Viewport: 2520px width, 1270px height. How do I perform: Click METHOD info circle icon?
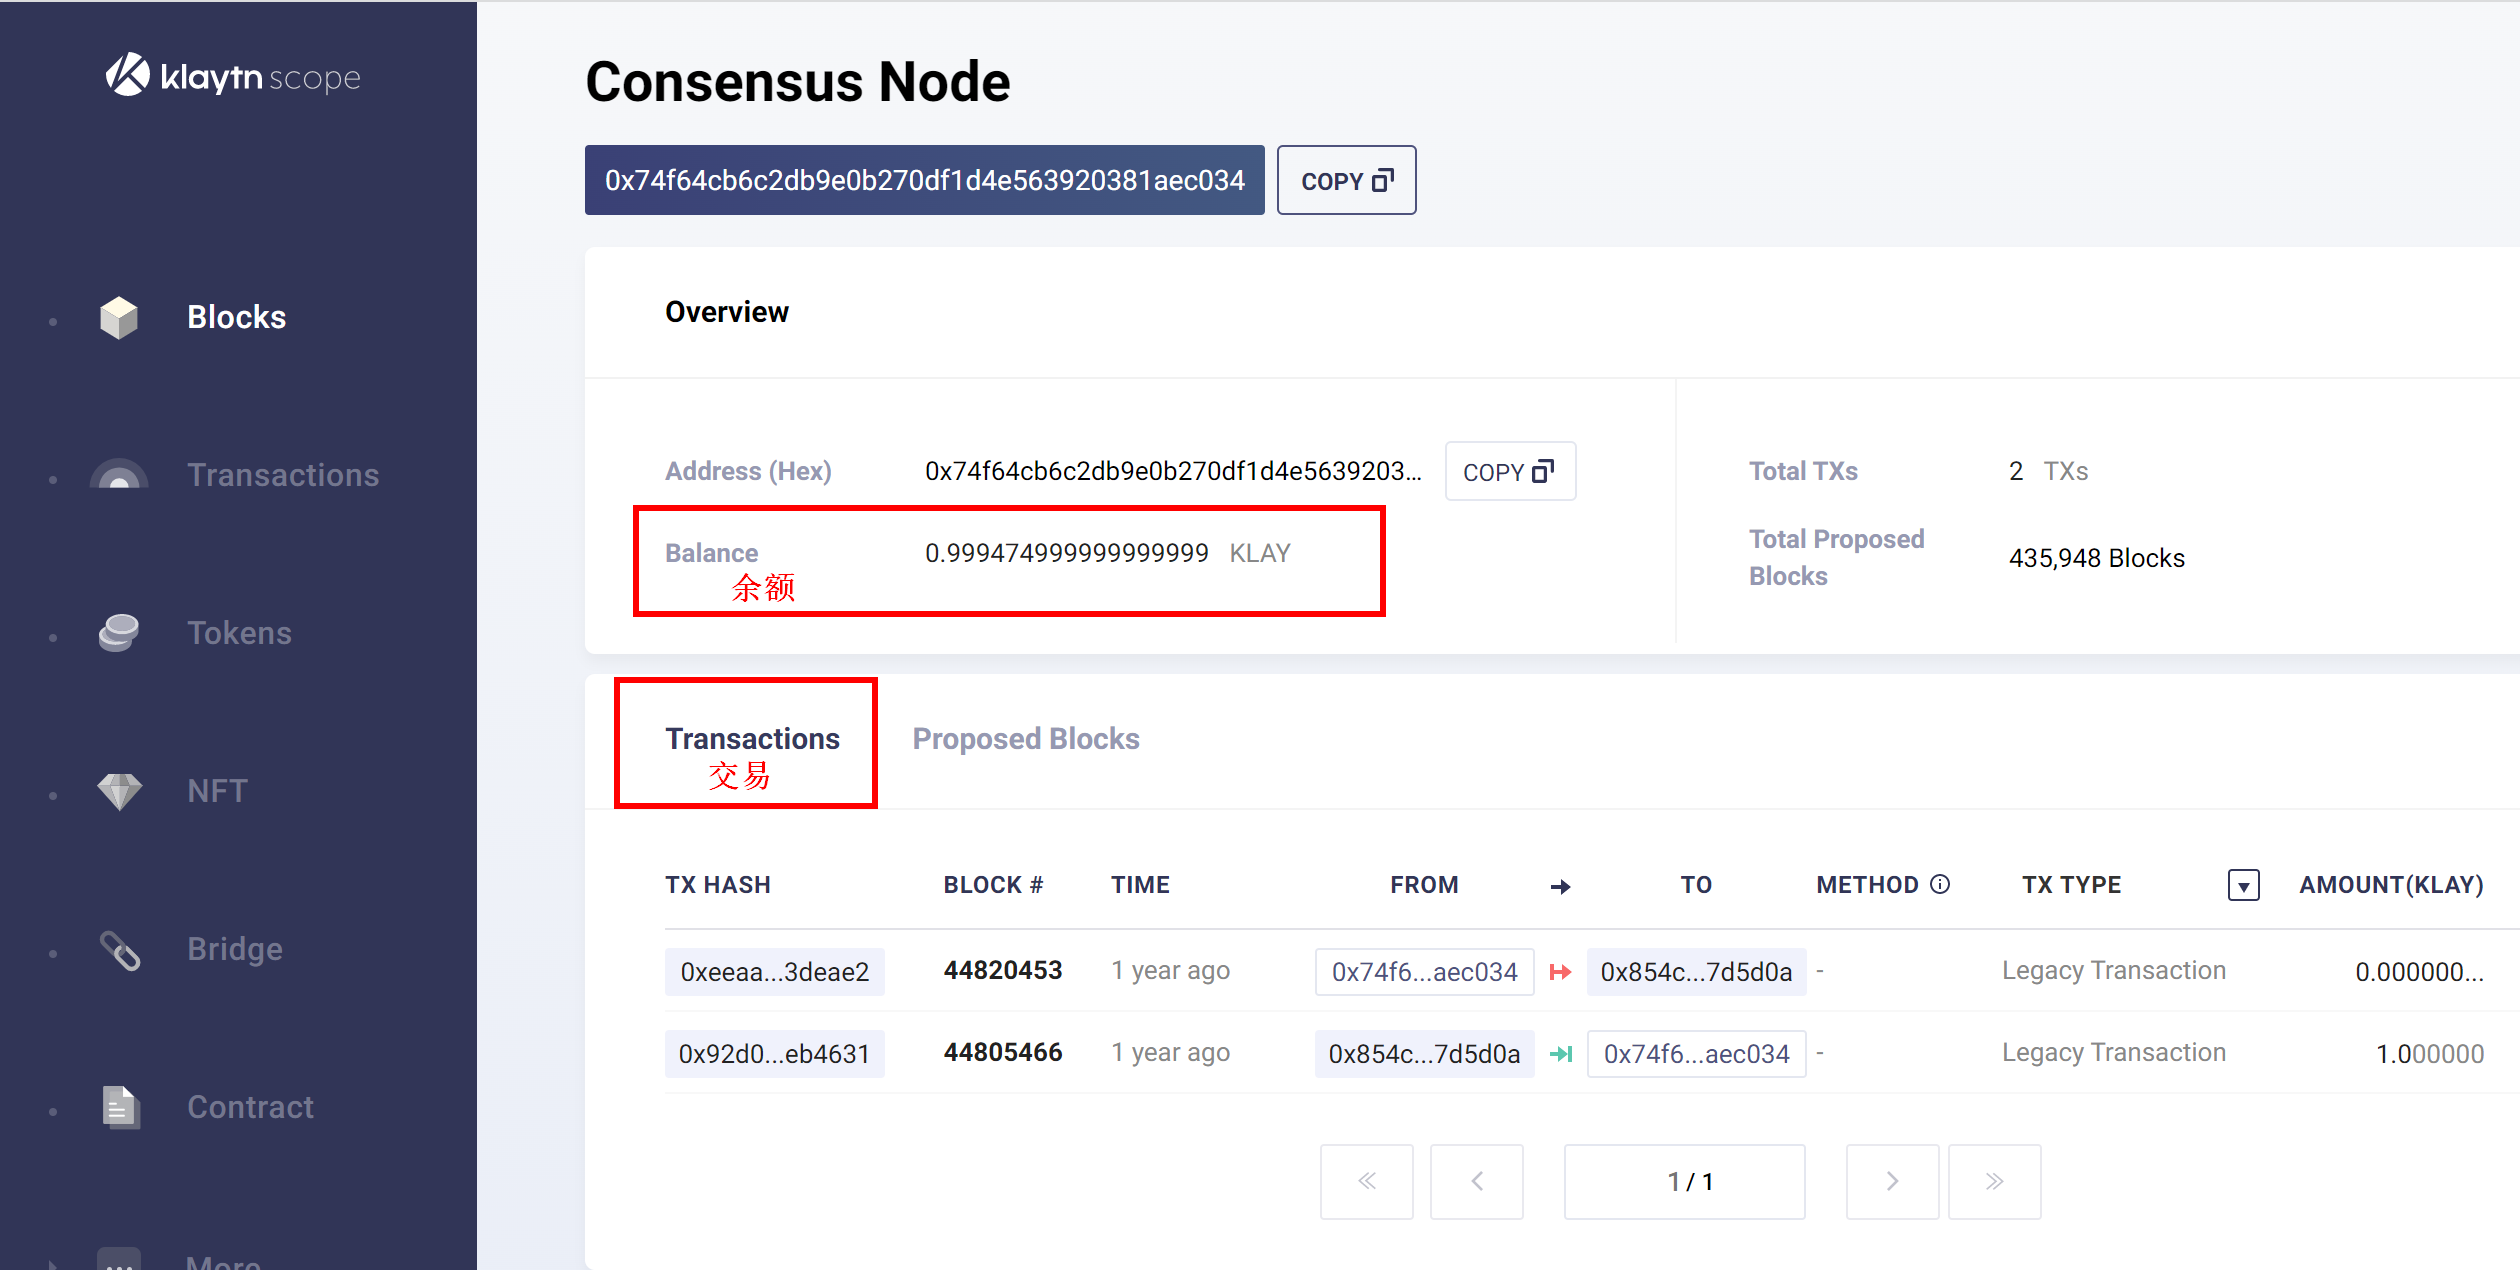click(x=1940, y=884)
